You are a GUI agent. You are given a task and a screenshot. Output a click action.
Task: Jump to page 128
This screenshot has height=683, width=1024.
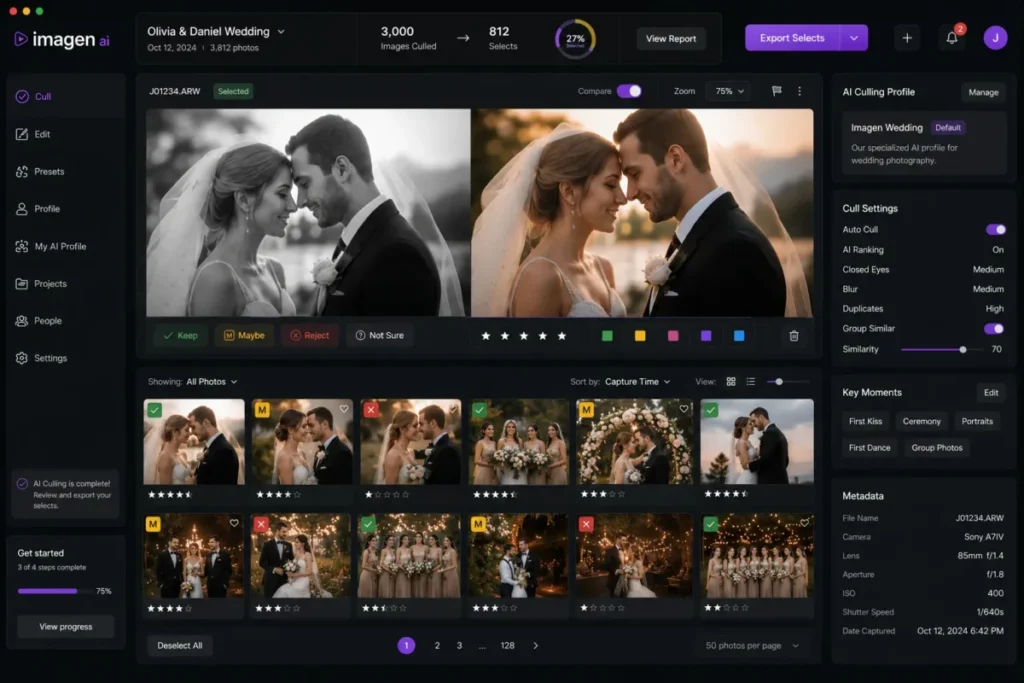(x=507, y=645)
